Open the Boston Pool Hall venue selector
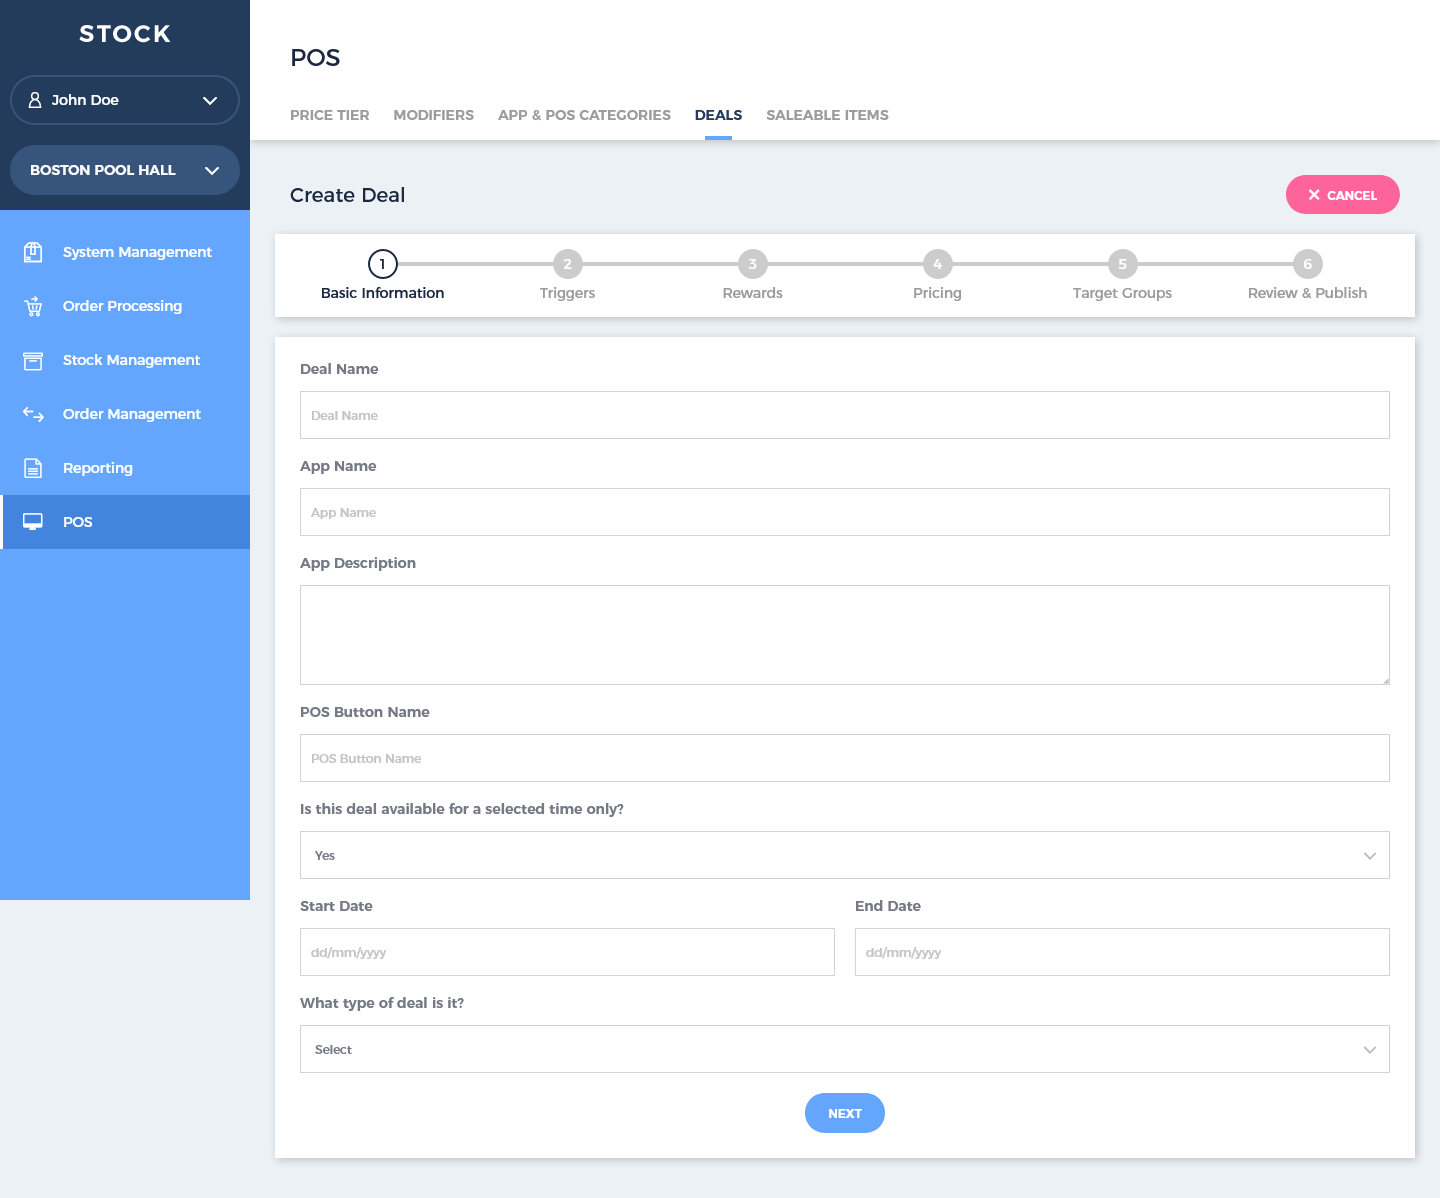Image resolution: width=1440 pixels, height=1198 pixels. (211, 170)
